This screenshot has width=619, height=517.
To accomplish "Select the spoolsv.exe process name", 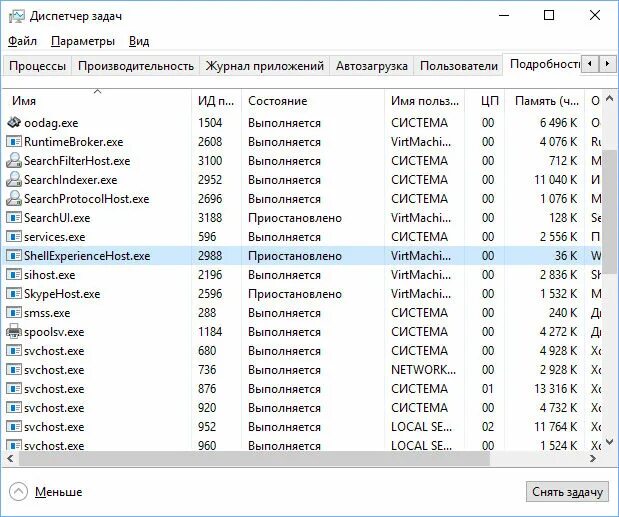I will click(54, 332).
